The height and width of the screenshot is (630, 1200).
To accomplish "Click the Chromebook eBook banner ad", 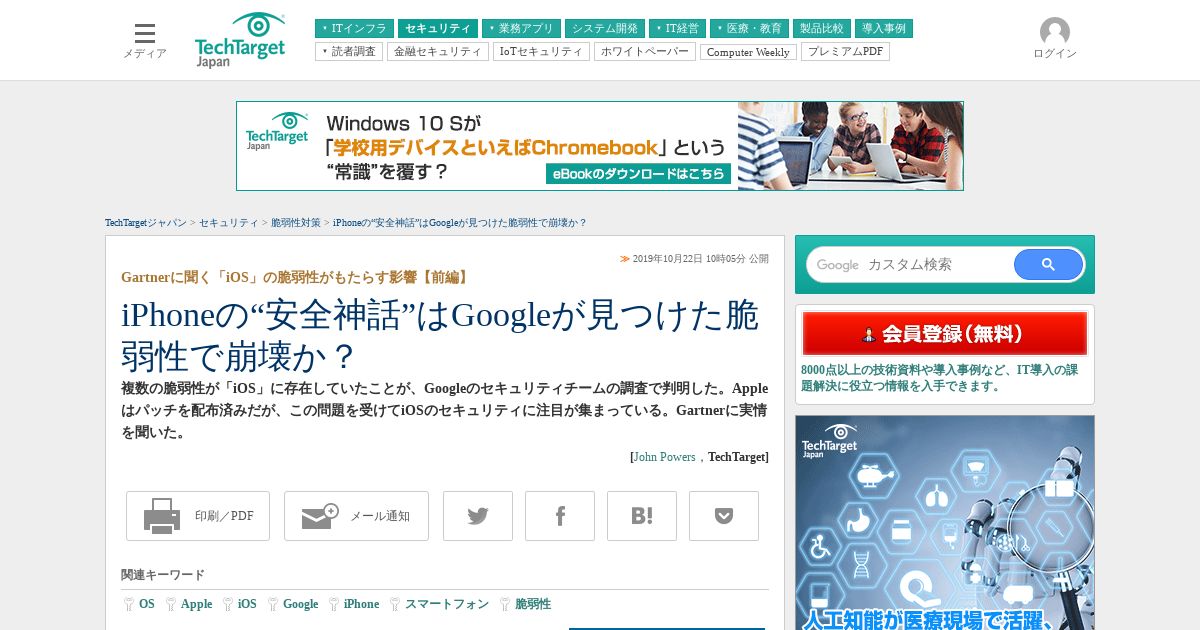I will pos(600,146).
